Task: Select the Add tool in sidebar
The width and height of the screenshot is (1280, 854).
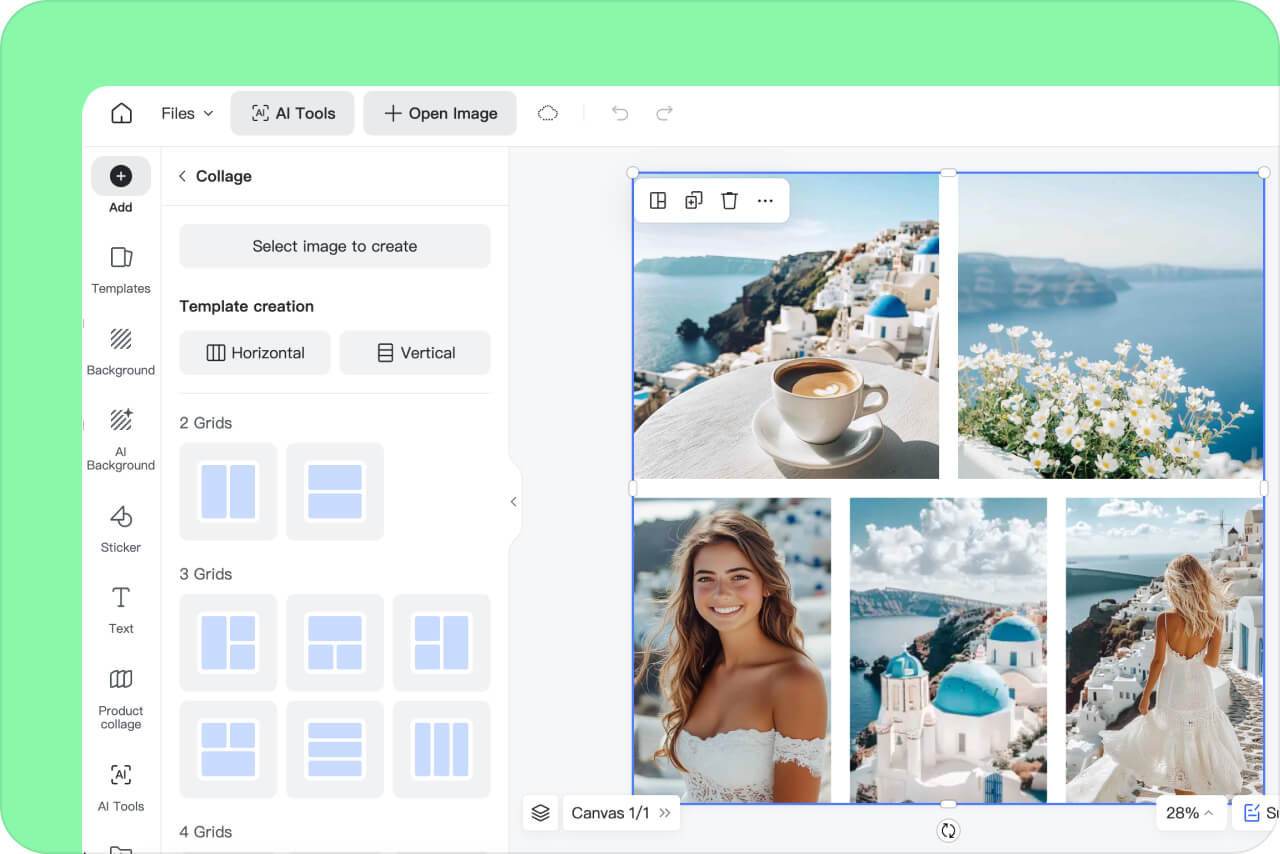Action: 121,185
